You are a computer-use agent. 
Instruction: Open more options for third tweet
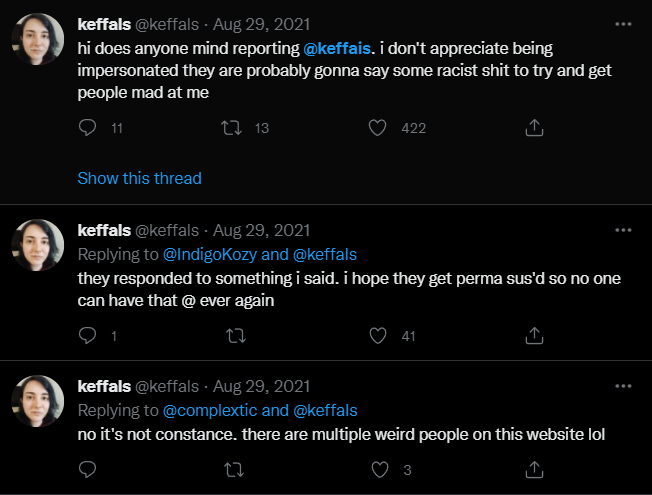623,386
